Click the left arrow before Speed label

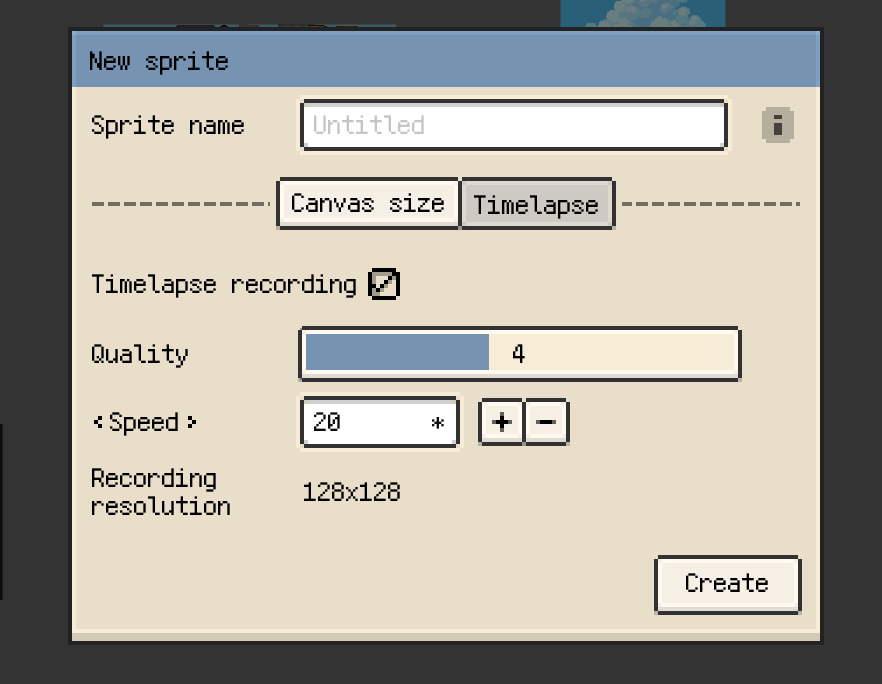97,423
